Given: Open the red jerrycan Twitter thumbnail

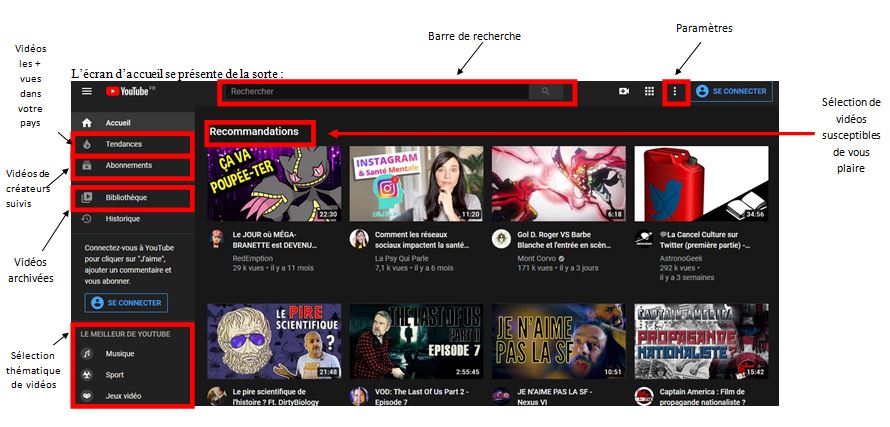Looking at the screenshot, I should point(702,183).
